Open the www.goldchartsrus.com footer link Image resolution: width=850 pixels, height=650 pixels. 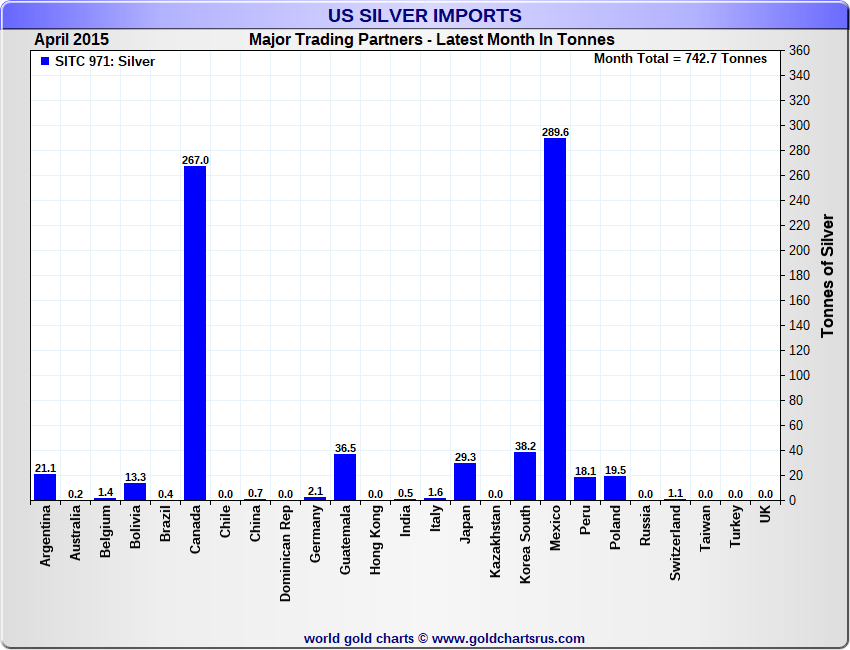(x=509, y=638)
